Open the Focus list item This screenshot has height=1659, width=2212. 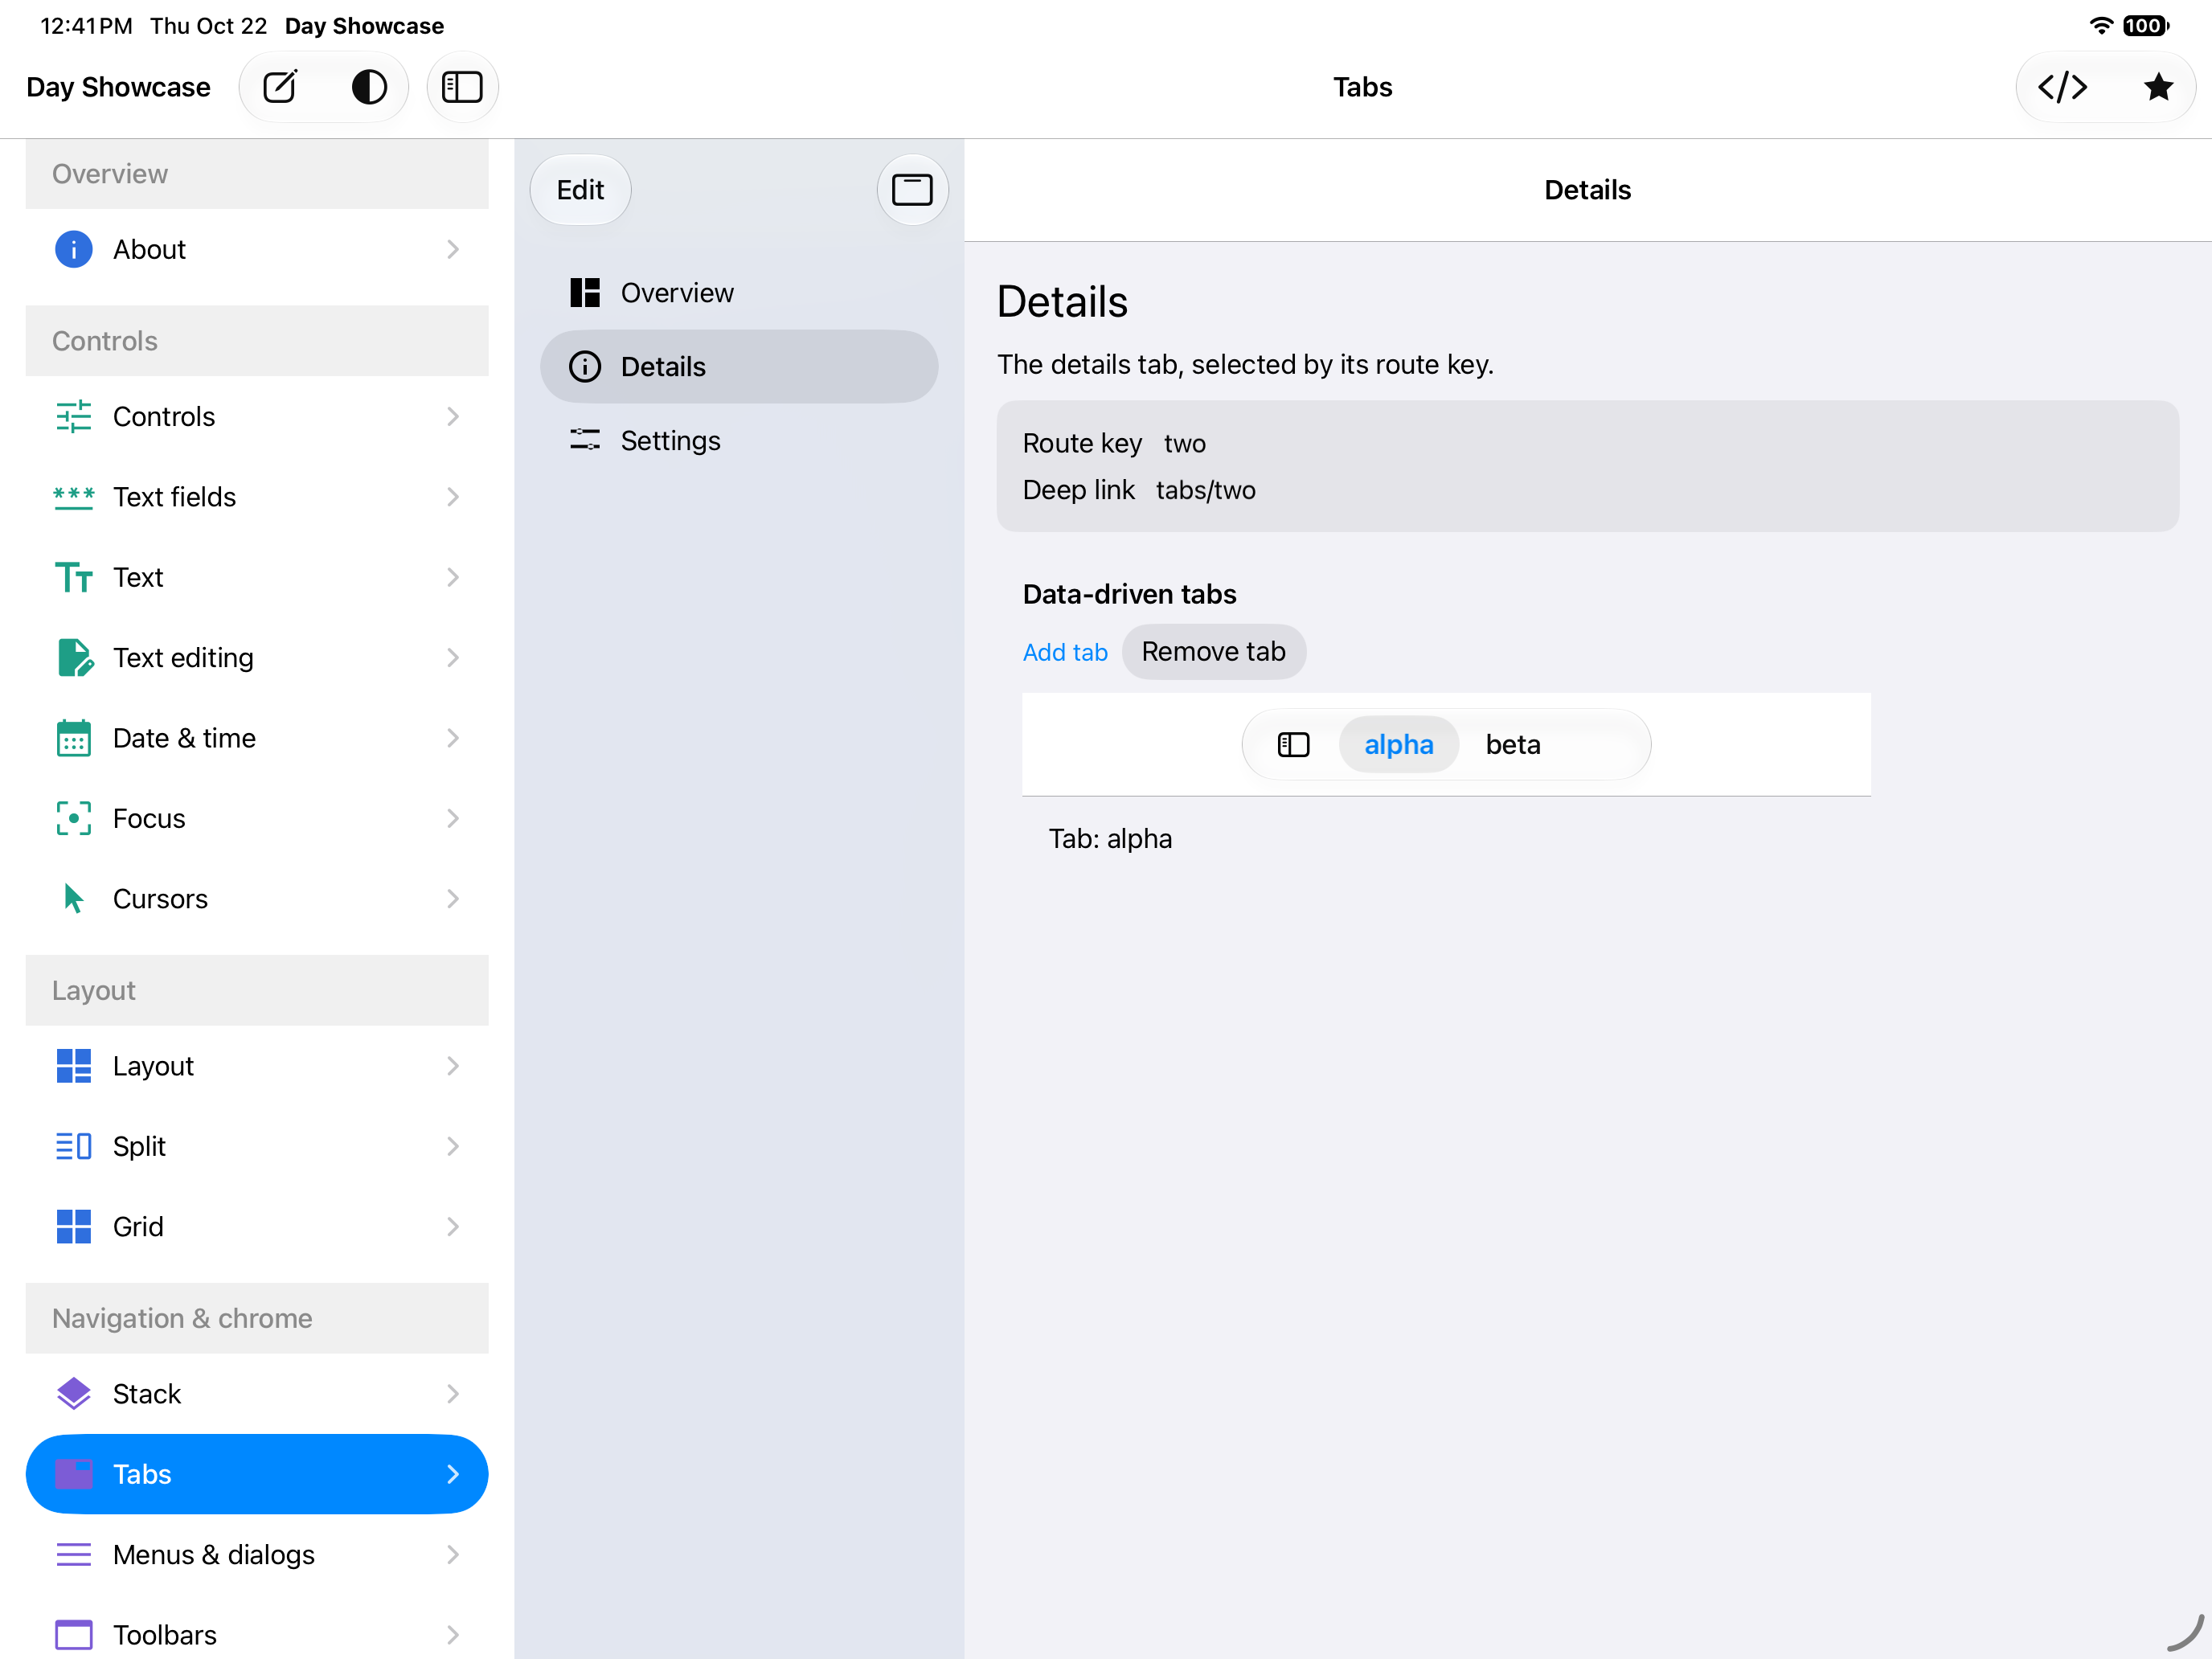tap(257, 818)
